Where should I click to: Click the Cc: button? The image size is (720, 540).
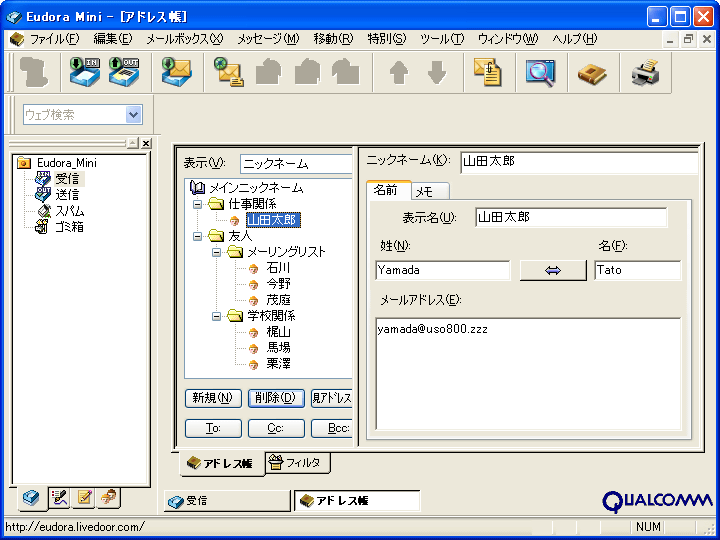point(276,428)
